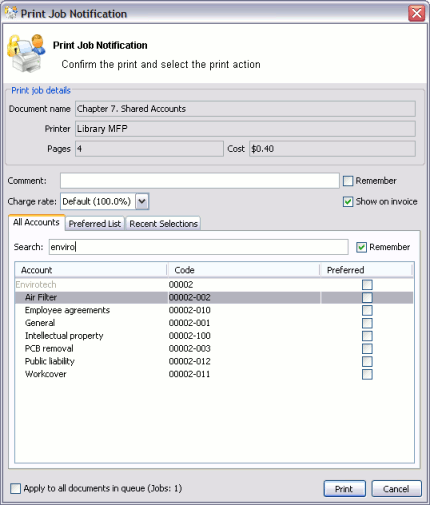Check Preferred box for Public liability
Image resolution: width=430 pixels, height=505 pixels.
coord(367,361)
